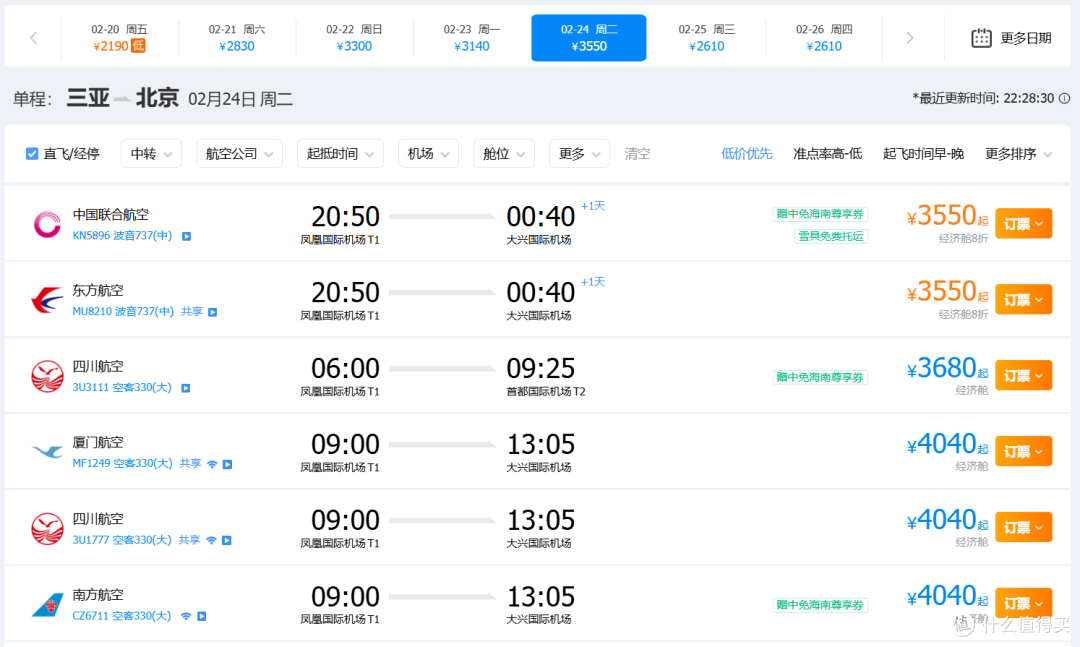Click 清空 to clear filters

[x=637, y=154]
